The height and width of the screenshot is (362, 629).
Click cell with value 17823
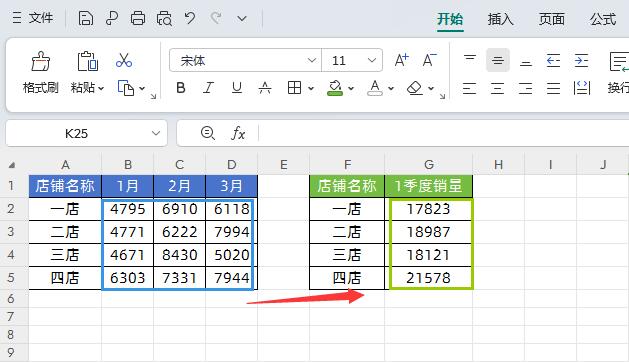click(429, 209)
